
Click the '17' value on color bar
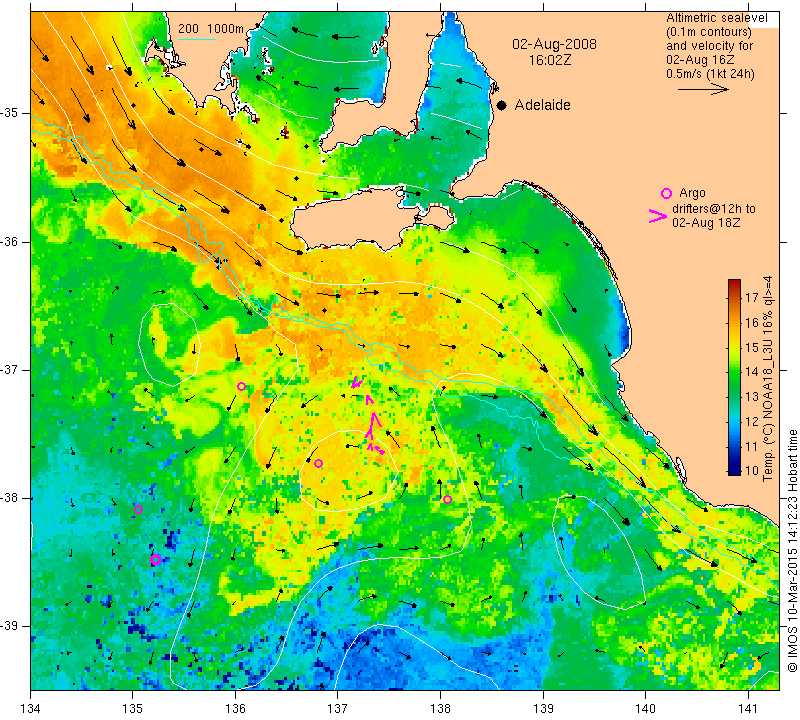(x=752, y=298)
